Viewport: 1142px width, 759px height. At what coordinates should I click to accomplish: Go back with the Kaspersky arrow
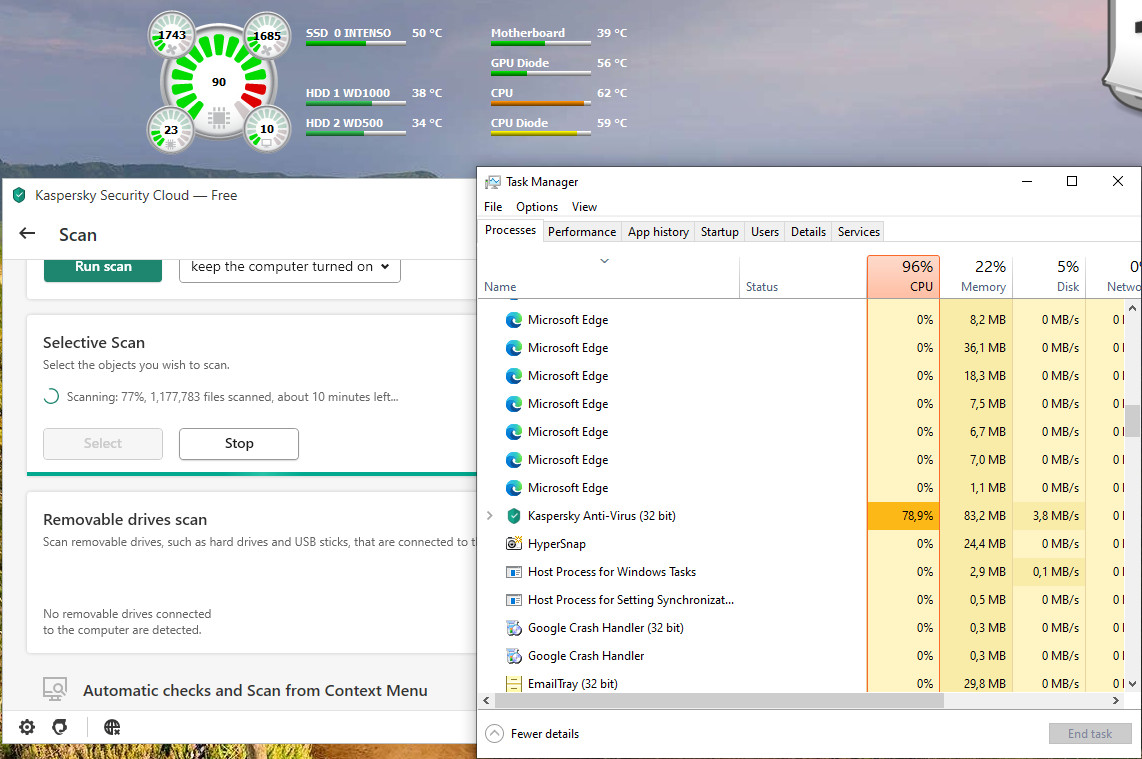tap(27, 233)
